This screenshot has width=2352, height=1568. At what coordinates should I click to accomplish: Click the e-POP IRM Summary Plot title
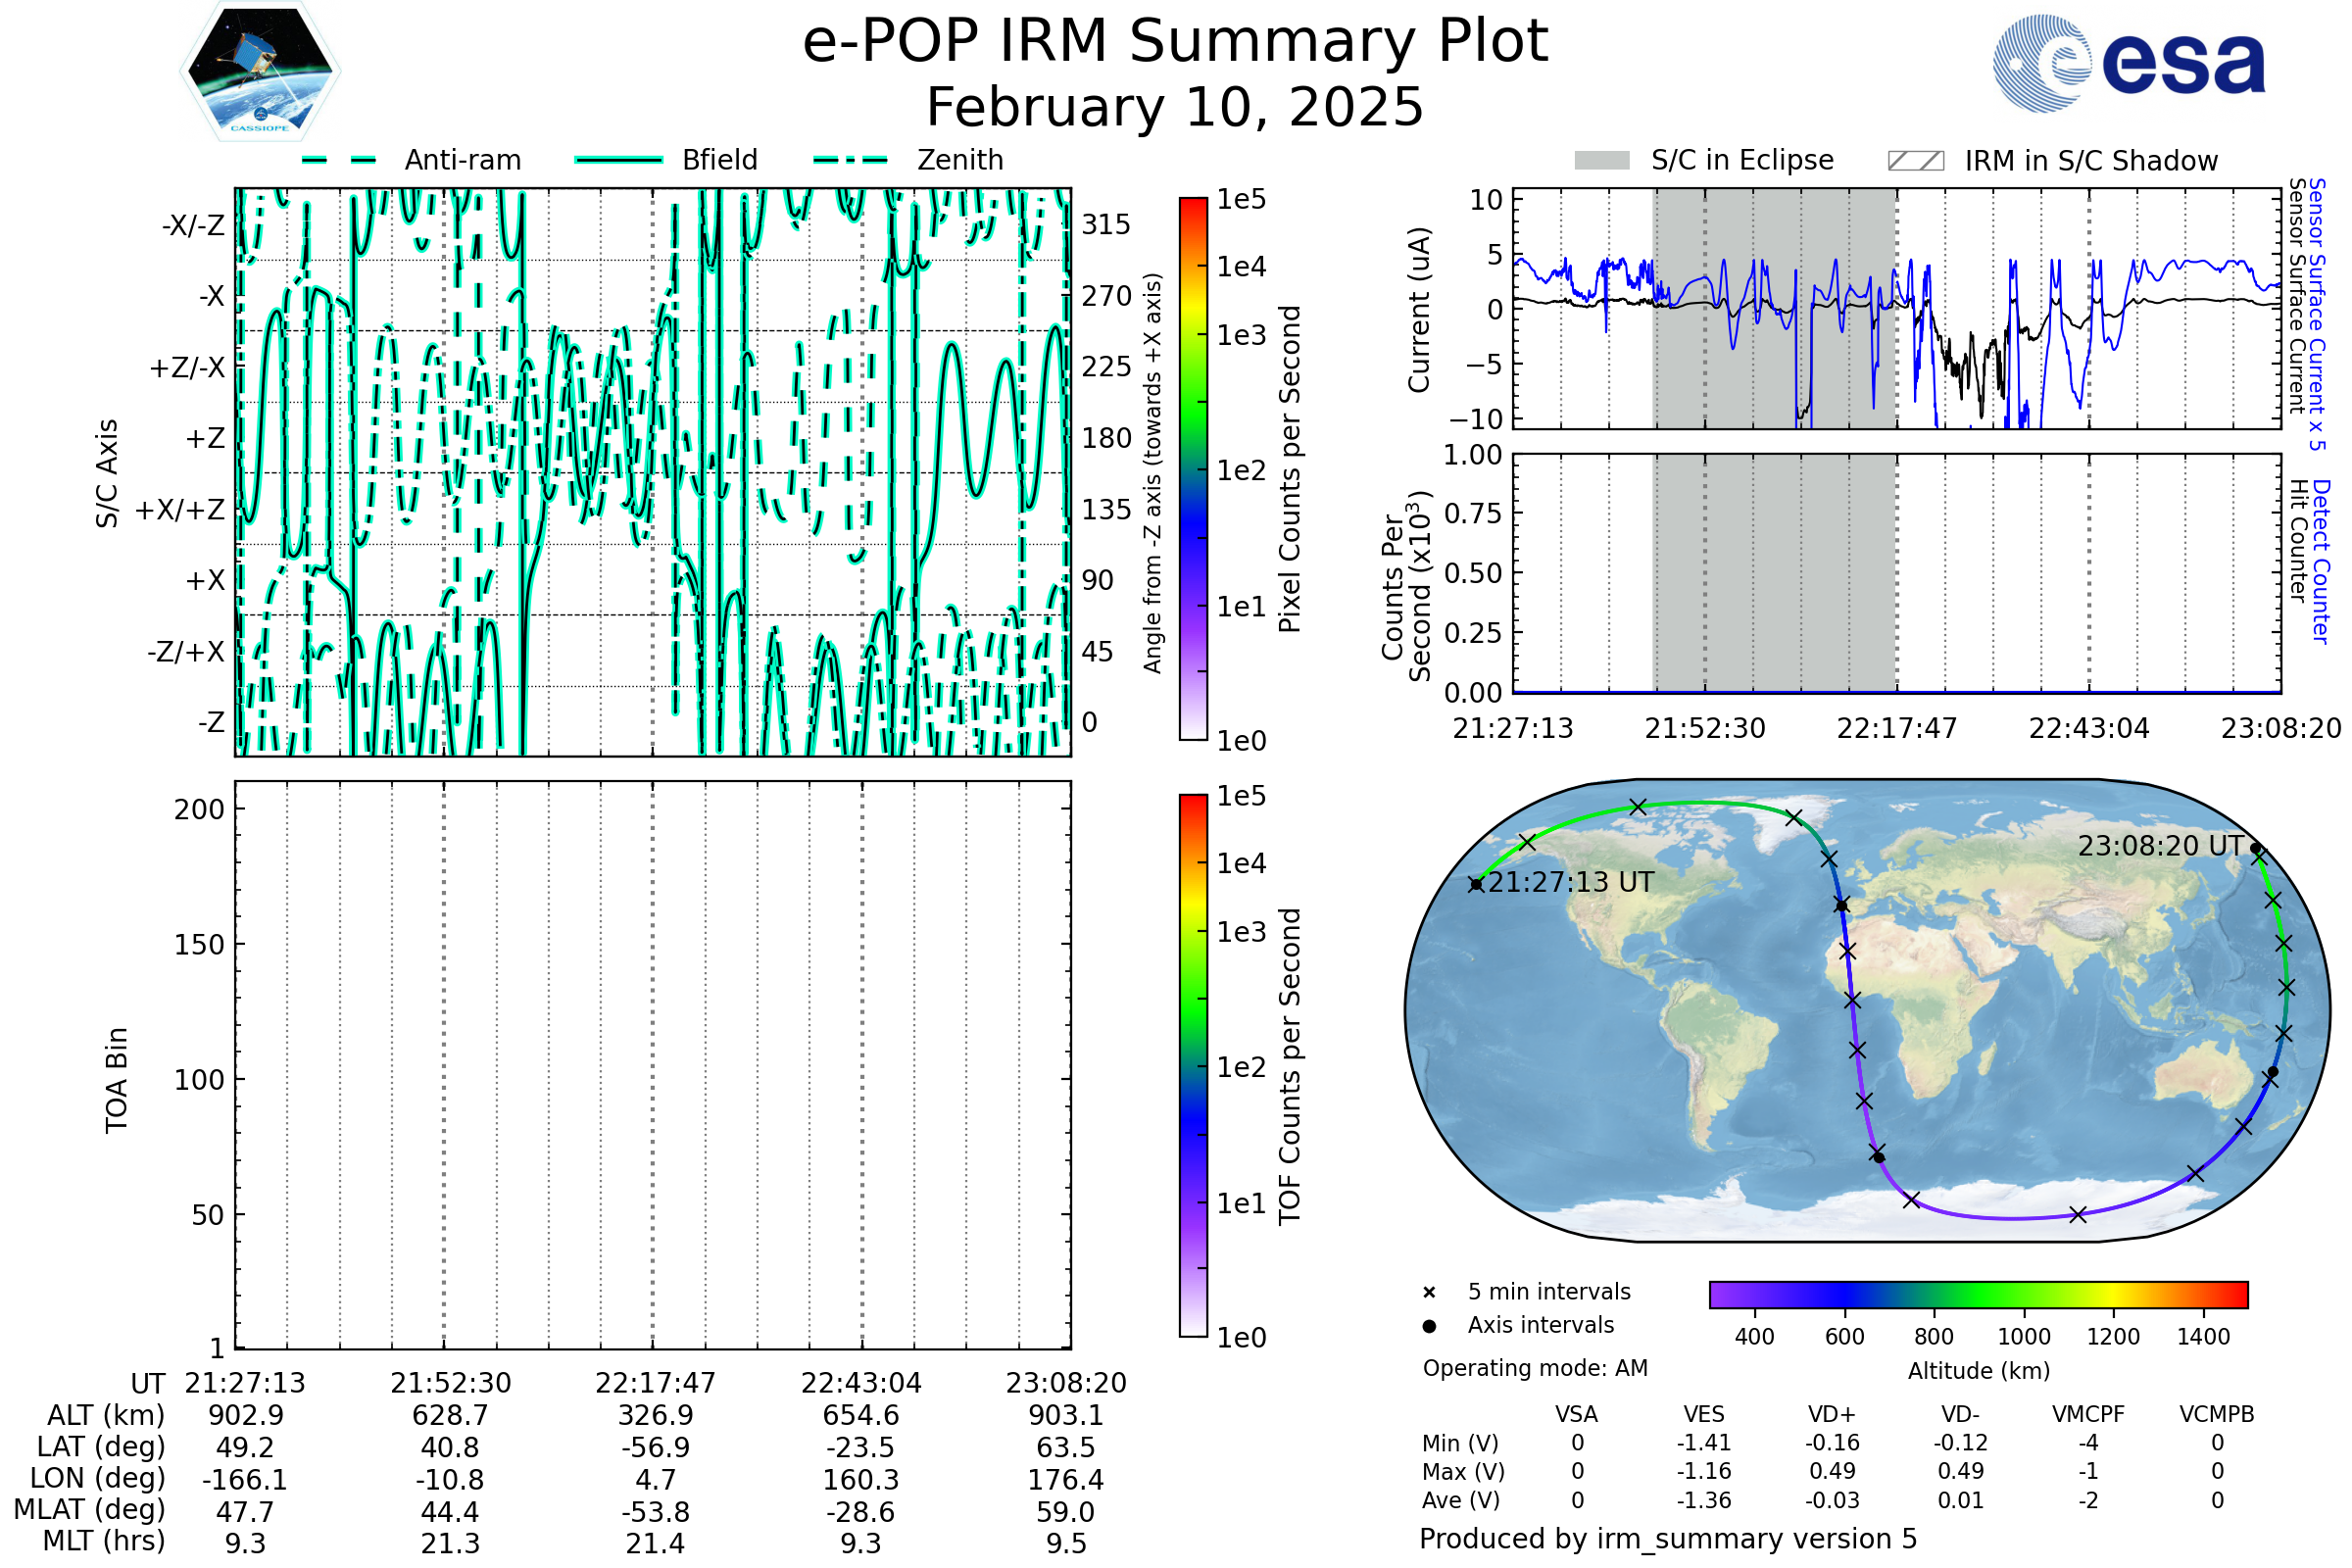[1175, 42]
